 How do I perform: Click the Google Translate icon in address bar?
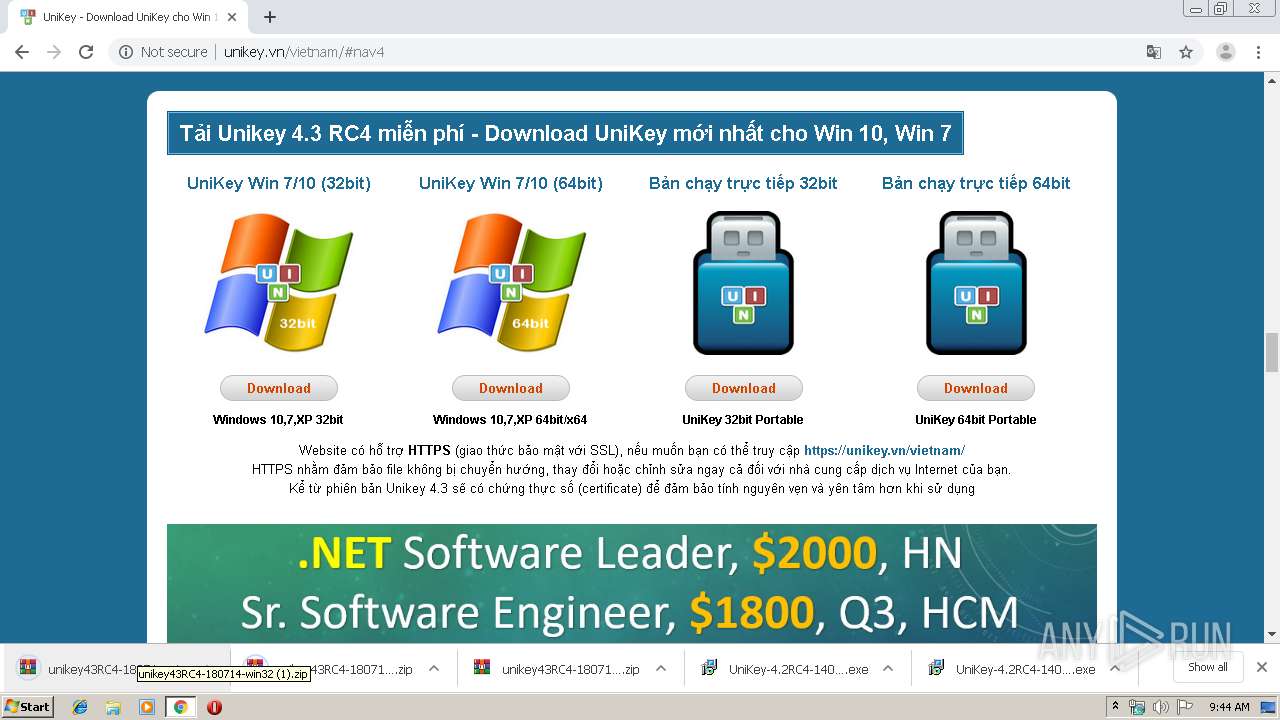pyautogui.click(x=1153, y=52)
